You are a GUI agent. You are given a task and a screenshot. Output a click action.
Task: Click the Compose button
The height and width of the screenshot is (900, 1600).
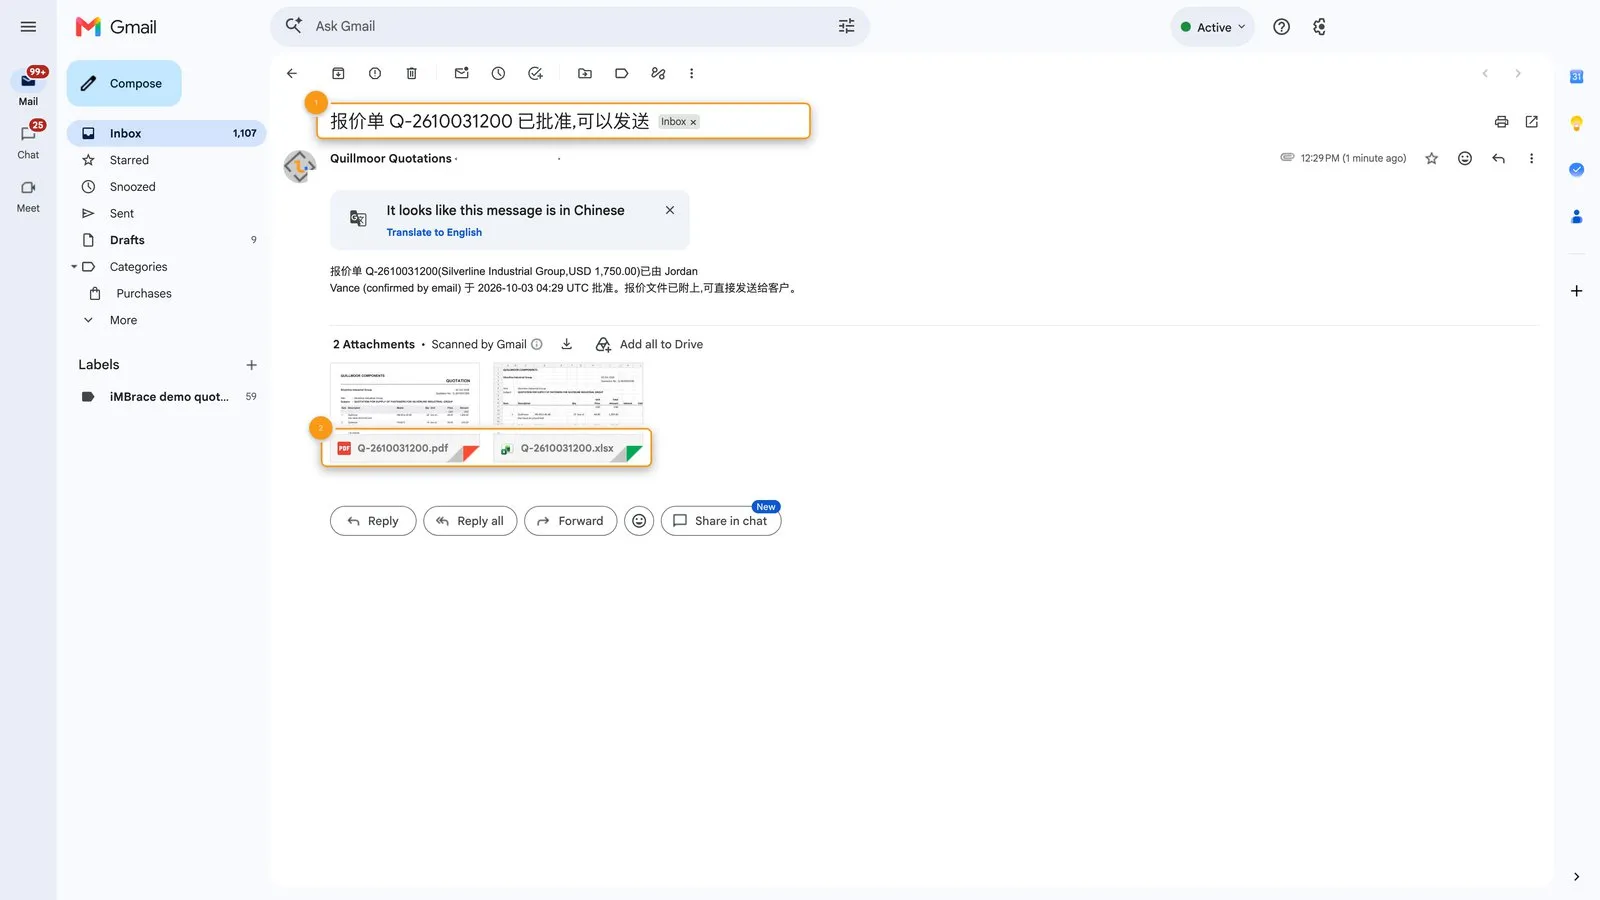pyautogui.click(x=124, y=83)
